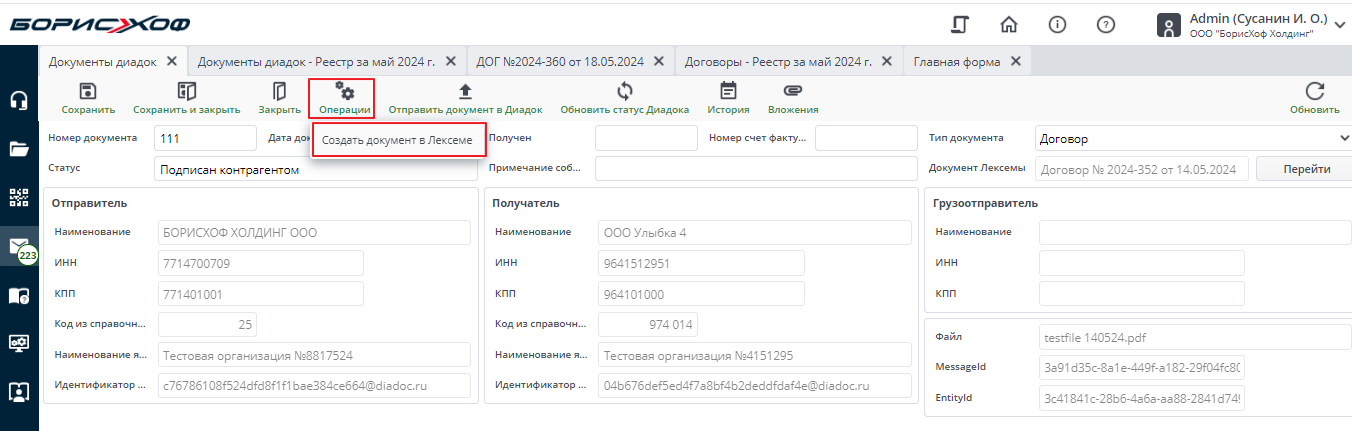Click the Сохранить save icon
Viewport: 1352px width, 431px height.
click(88, 91)
